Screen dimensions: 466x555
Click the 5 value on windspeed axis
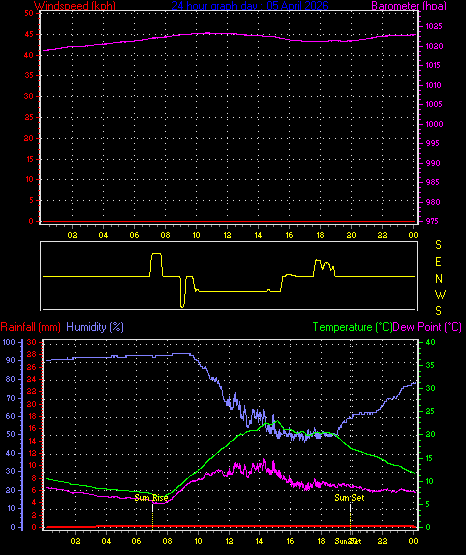[31, 200]
